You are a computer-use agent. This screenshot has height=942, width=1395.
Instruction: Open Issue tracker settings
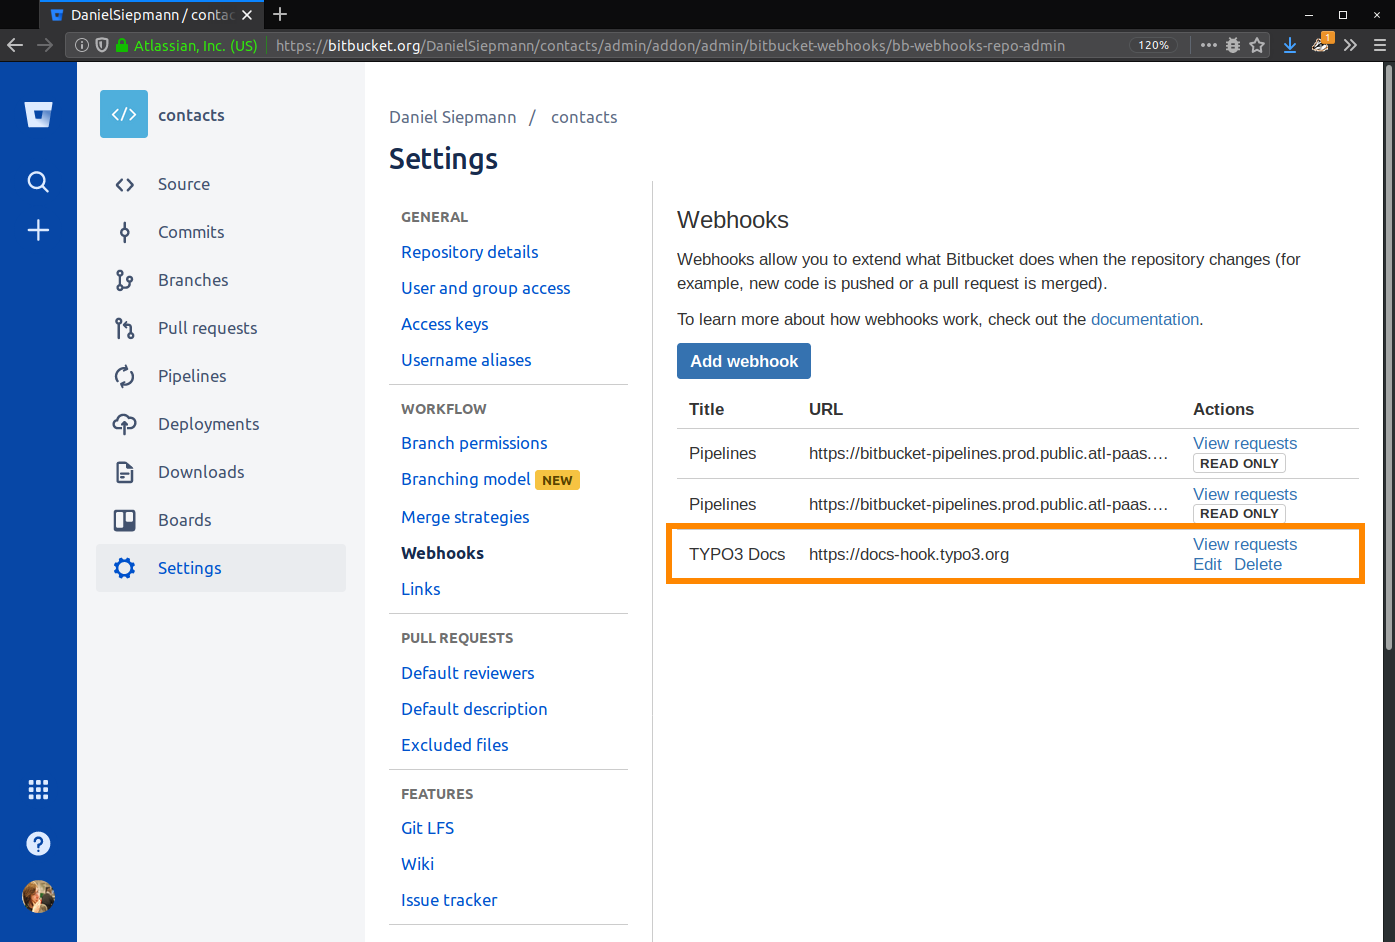click(x=449, y=900)
